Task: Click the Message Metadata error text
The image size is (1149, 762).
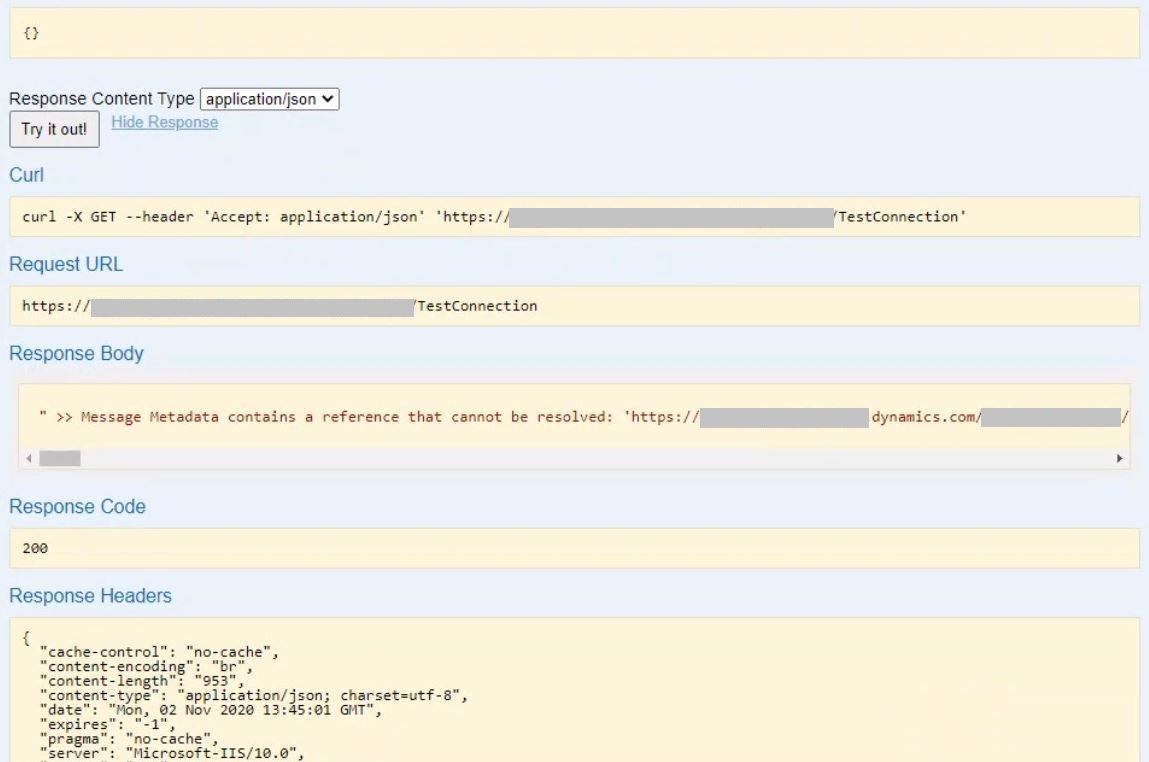Action: pyautogui.click(x=300, y=414)
